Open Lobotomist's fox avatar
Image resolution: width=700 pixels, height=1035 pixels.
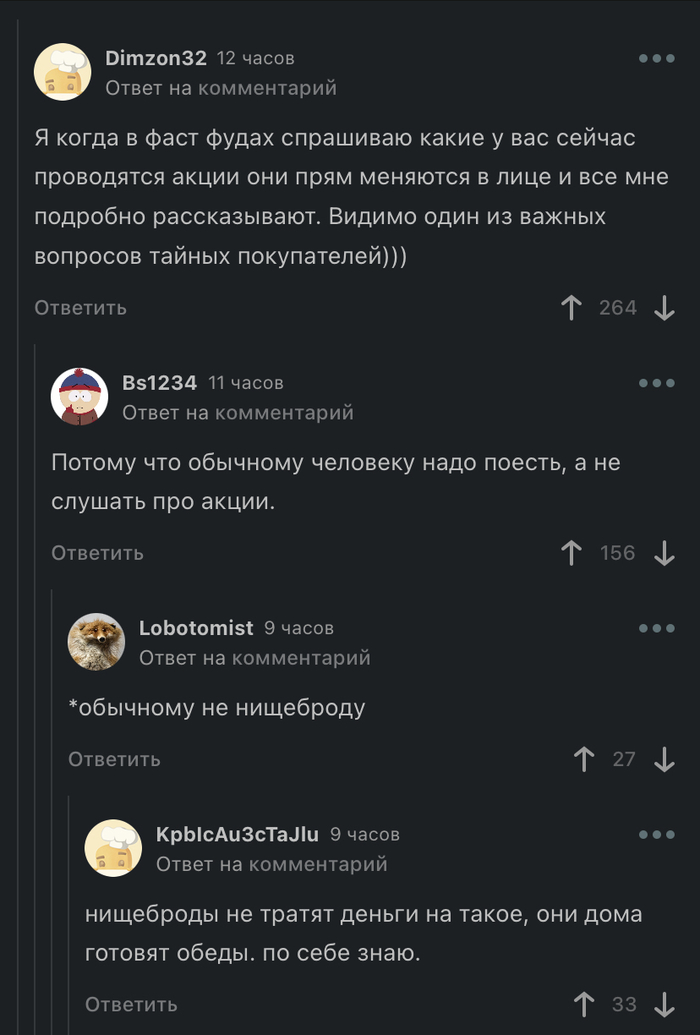[96, 641]
